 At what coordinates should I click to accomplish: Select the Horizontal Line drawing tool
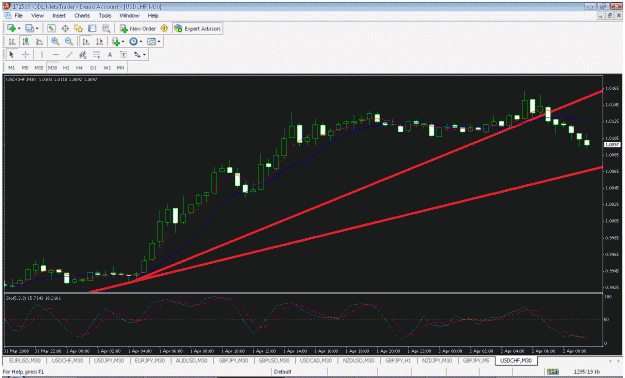point(55,55)
